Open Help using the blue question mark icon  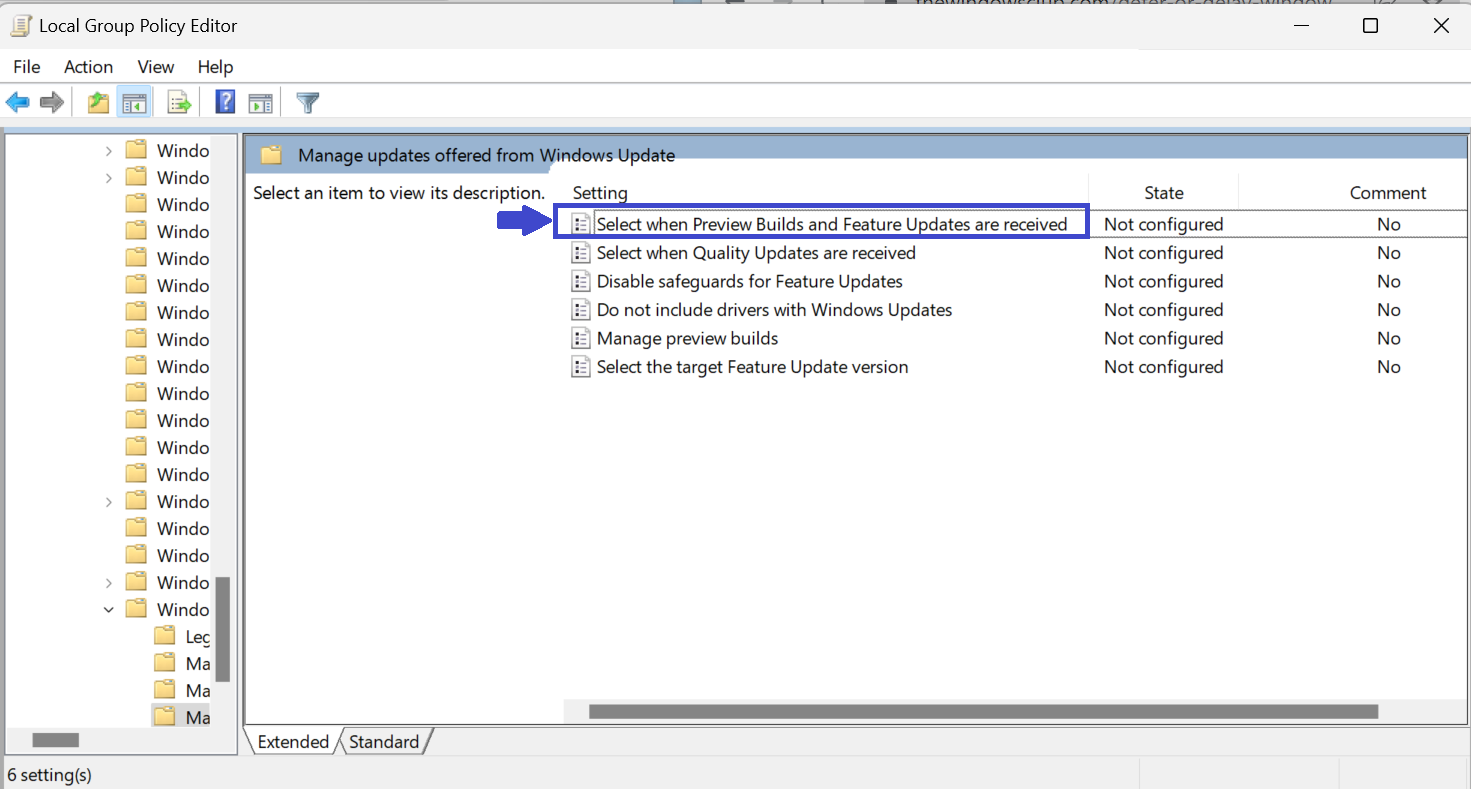tap(226, 102)
